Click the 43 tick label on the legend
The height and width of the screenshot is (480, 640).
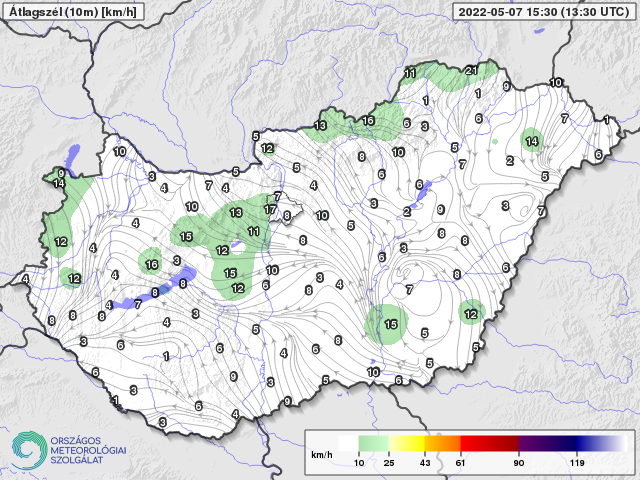424,465
